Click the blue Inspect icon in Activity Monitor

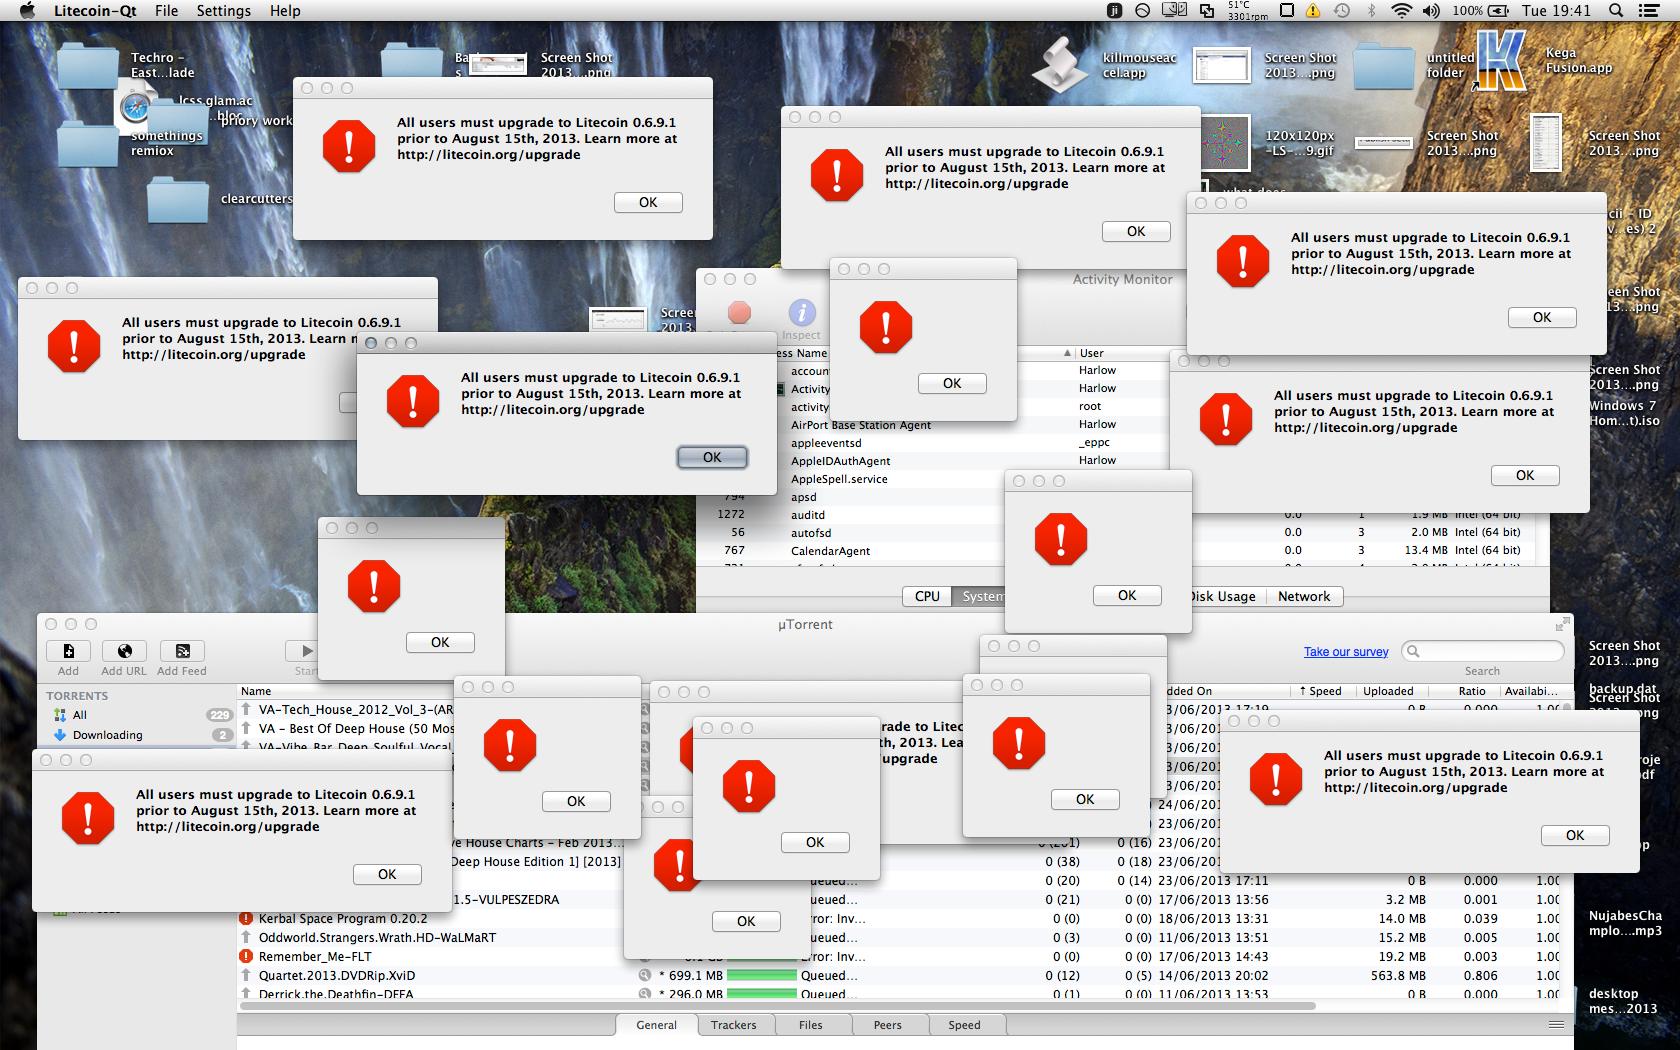[x=801, y=312]
